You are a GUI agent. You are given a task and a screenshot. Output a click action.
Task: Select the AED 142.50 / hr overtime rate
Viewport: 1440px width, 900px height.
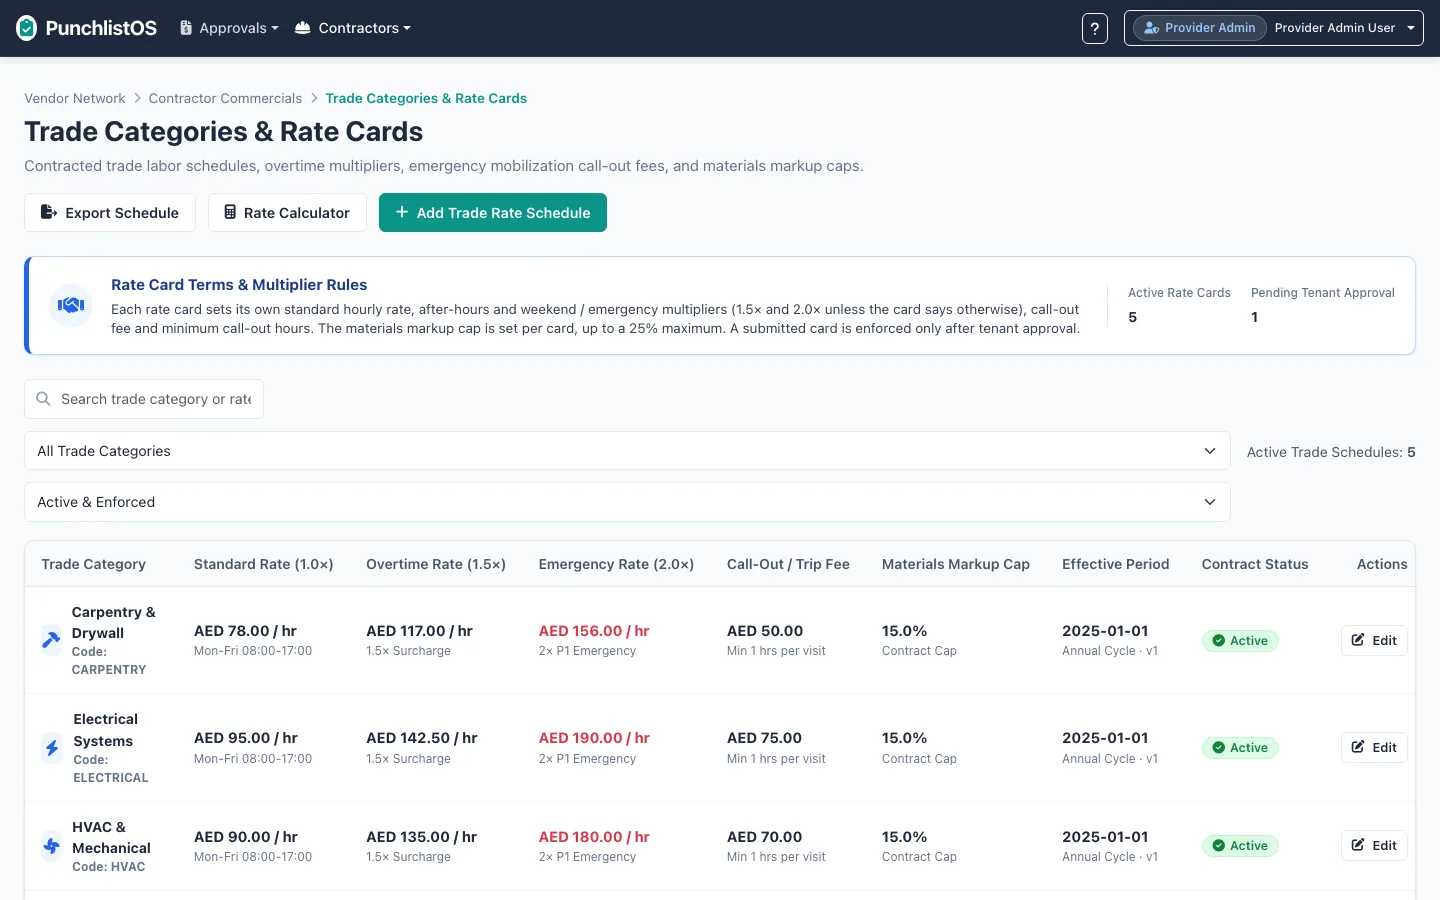point(422,738)
